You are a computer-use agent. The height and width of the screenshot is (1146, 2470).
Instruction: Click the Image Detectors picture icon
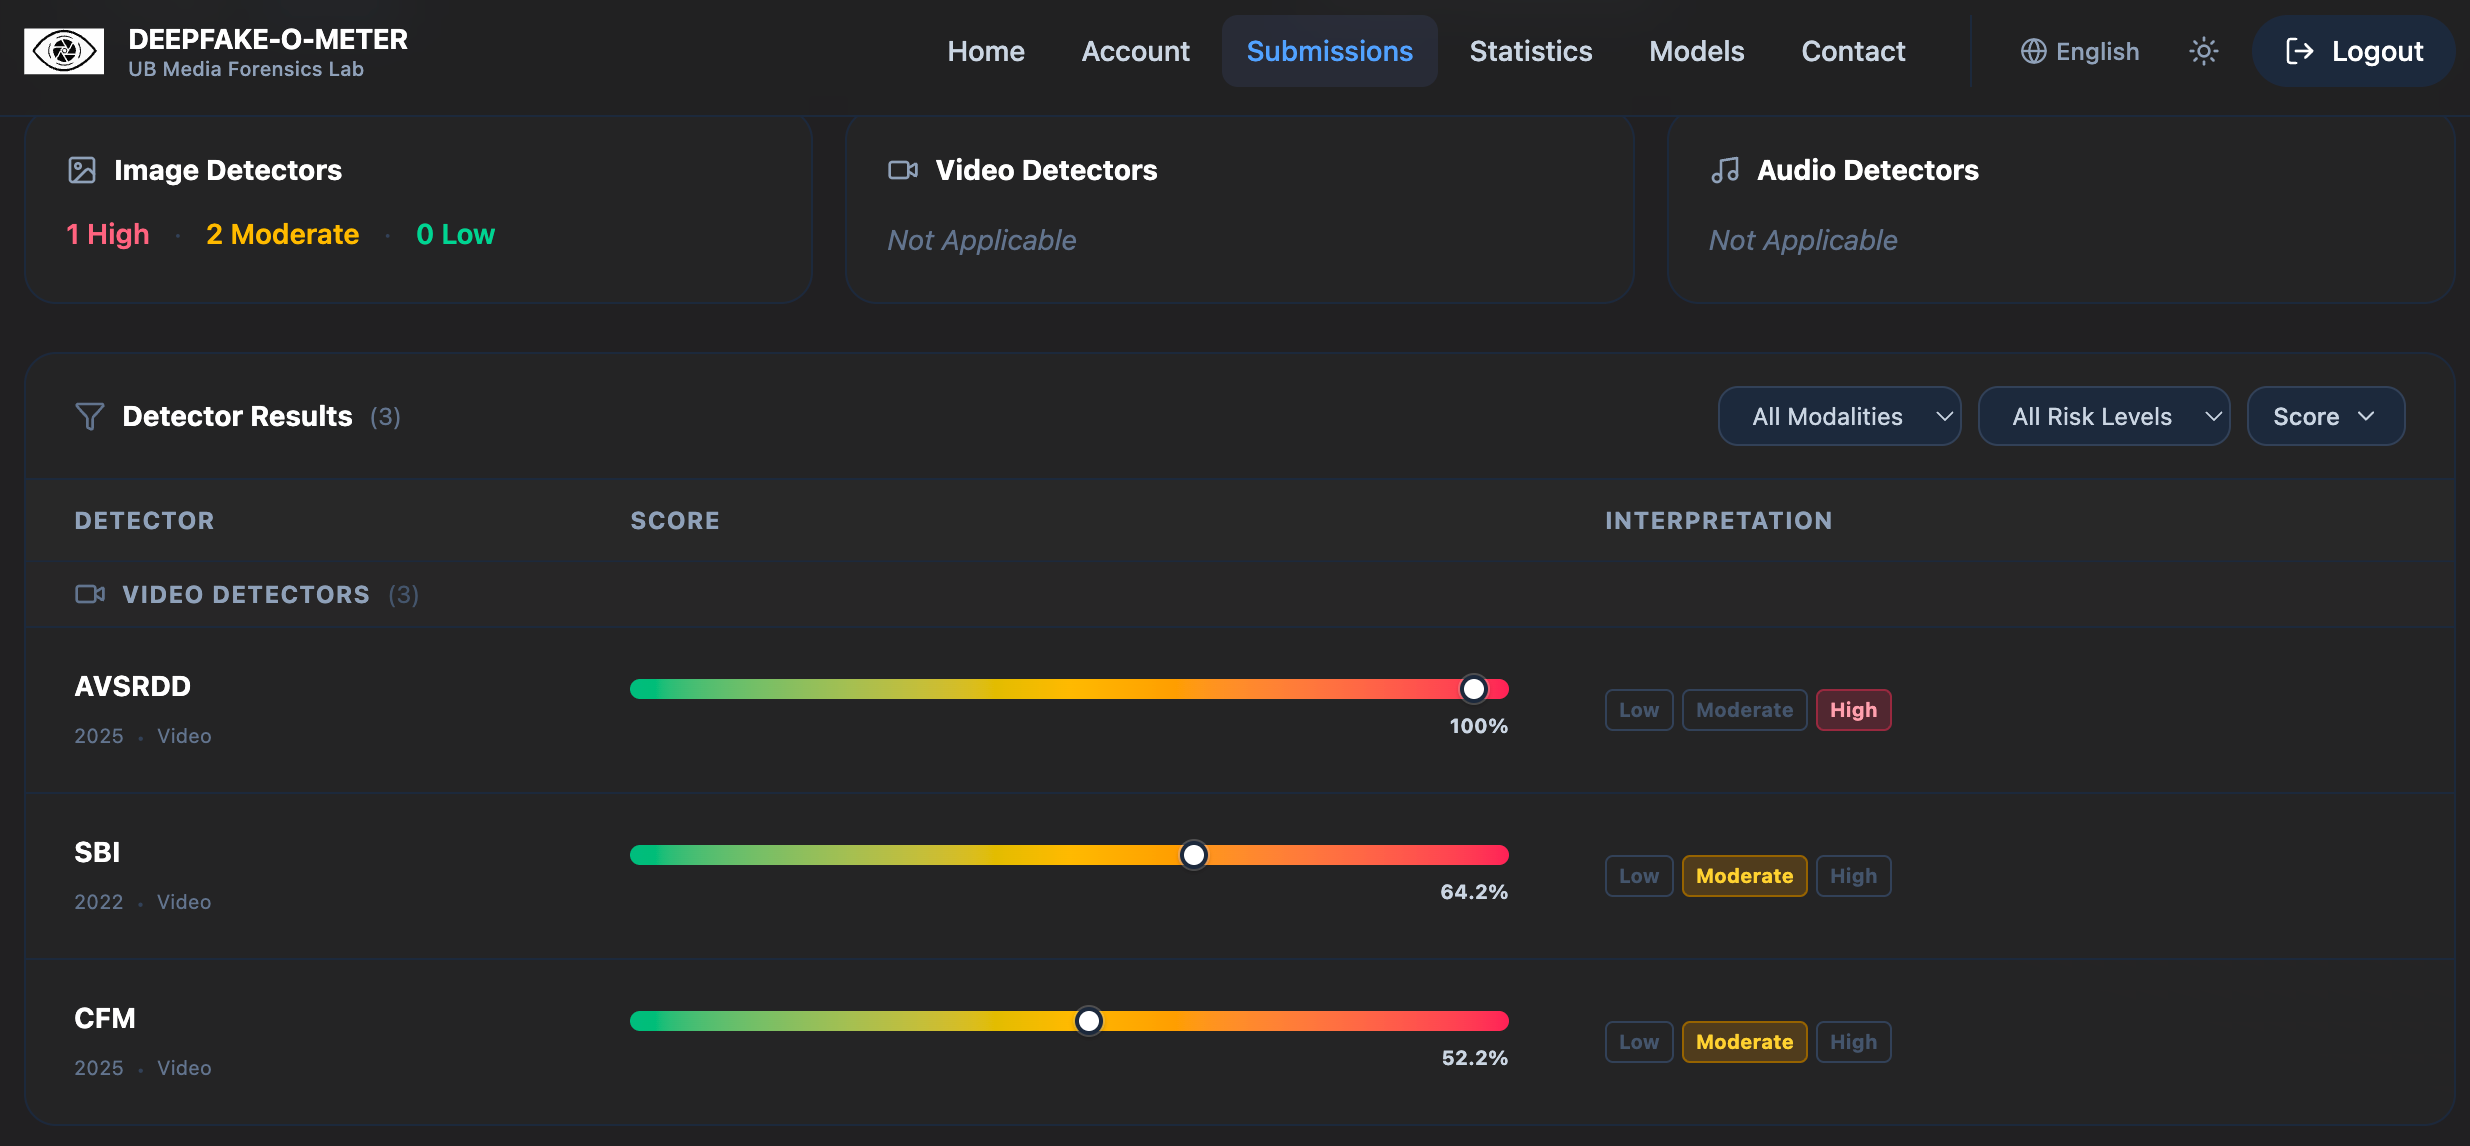82,170
